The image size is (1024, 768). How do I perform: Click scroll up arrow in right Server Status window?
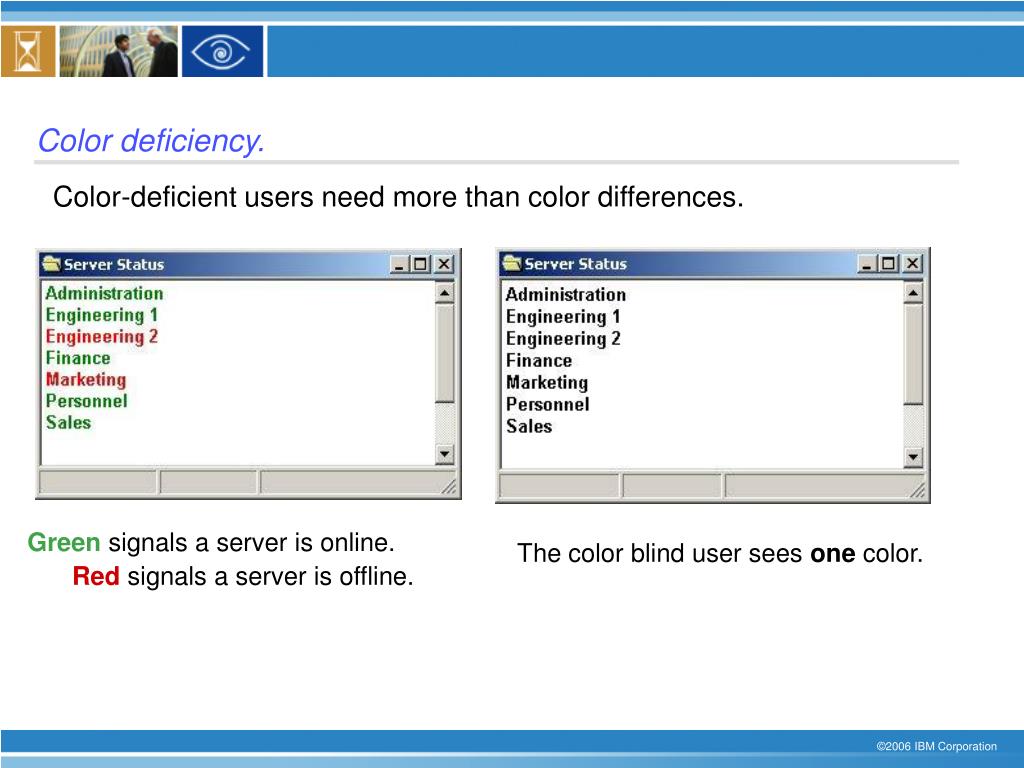(914, 293)
